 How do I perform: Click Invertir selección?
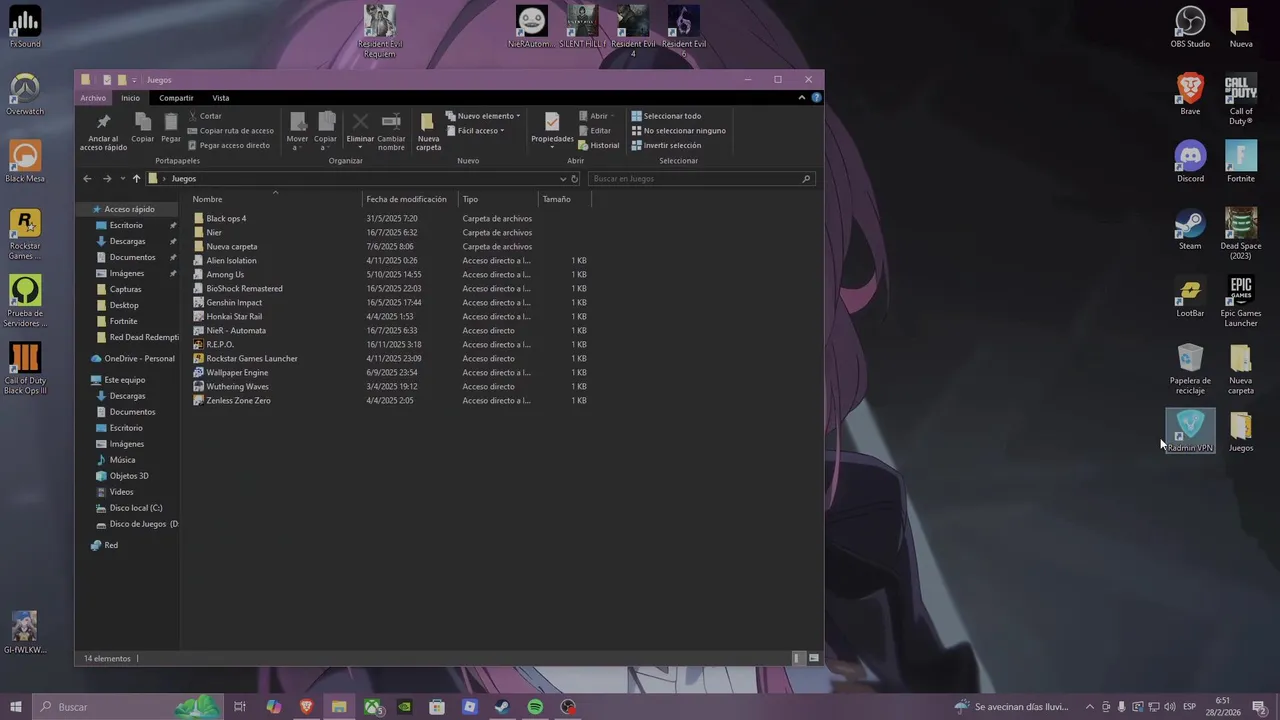(x=666, y=145)
